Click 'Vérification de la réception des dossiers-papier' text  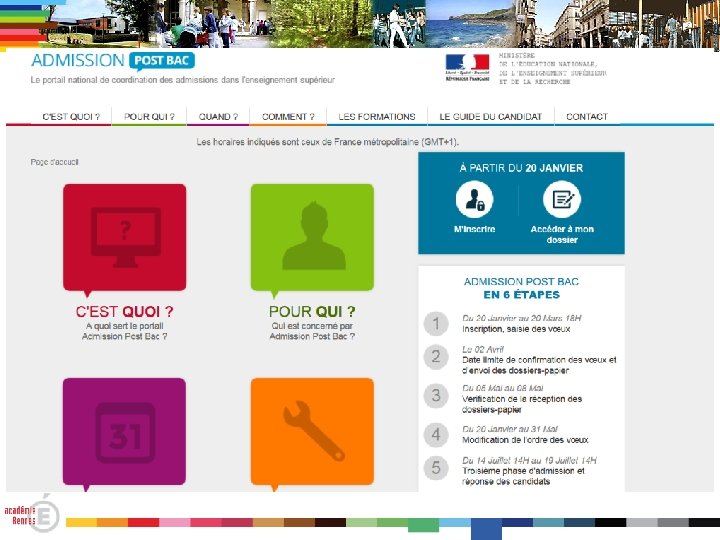point(522,404)
